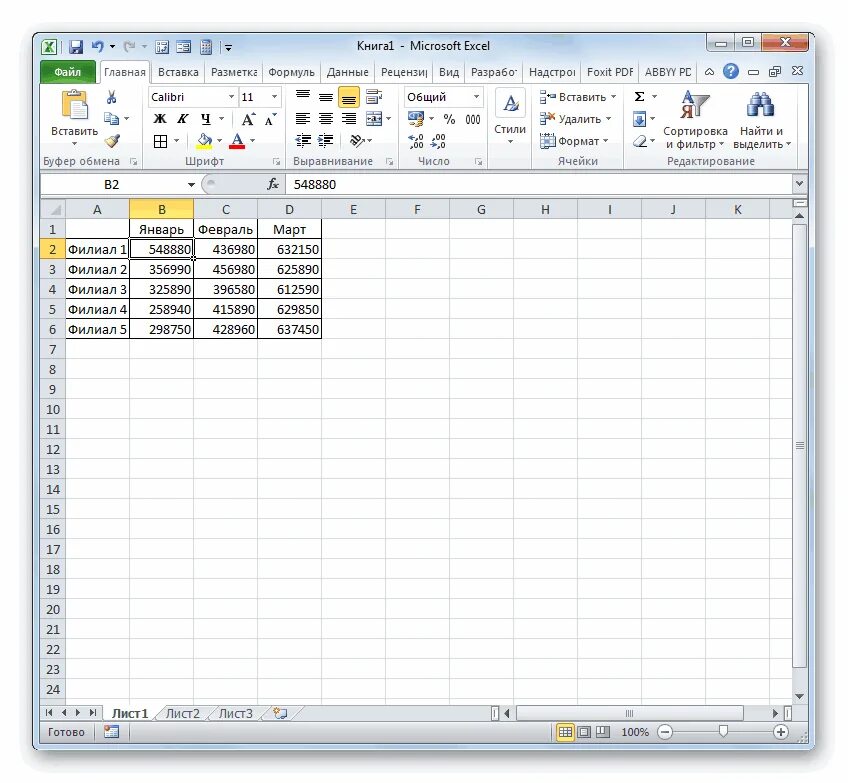Center text horizontally in the cell
848x783 pixels.
(326, 118)
